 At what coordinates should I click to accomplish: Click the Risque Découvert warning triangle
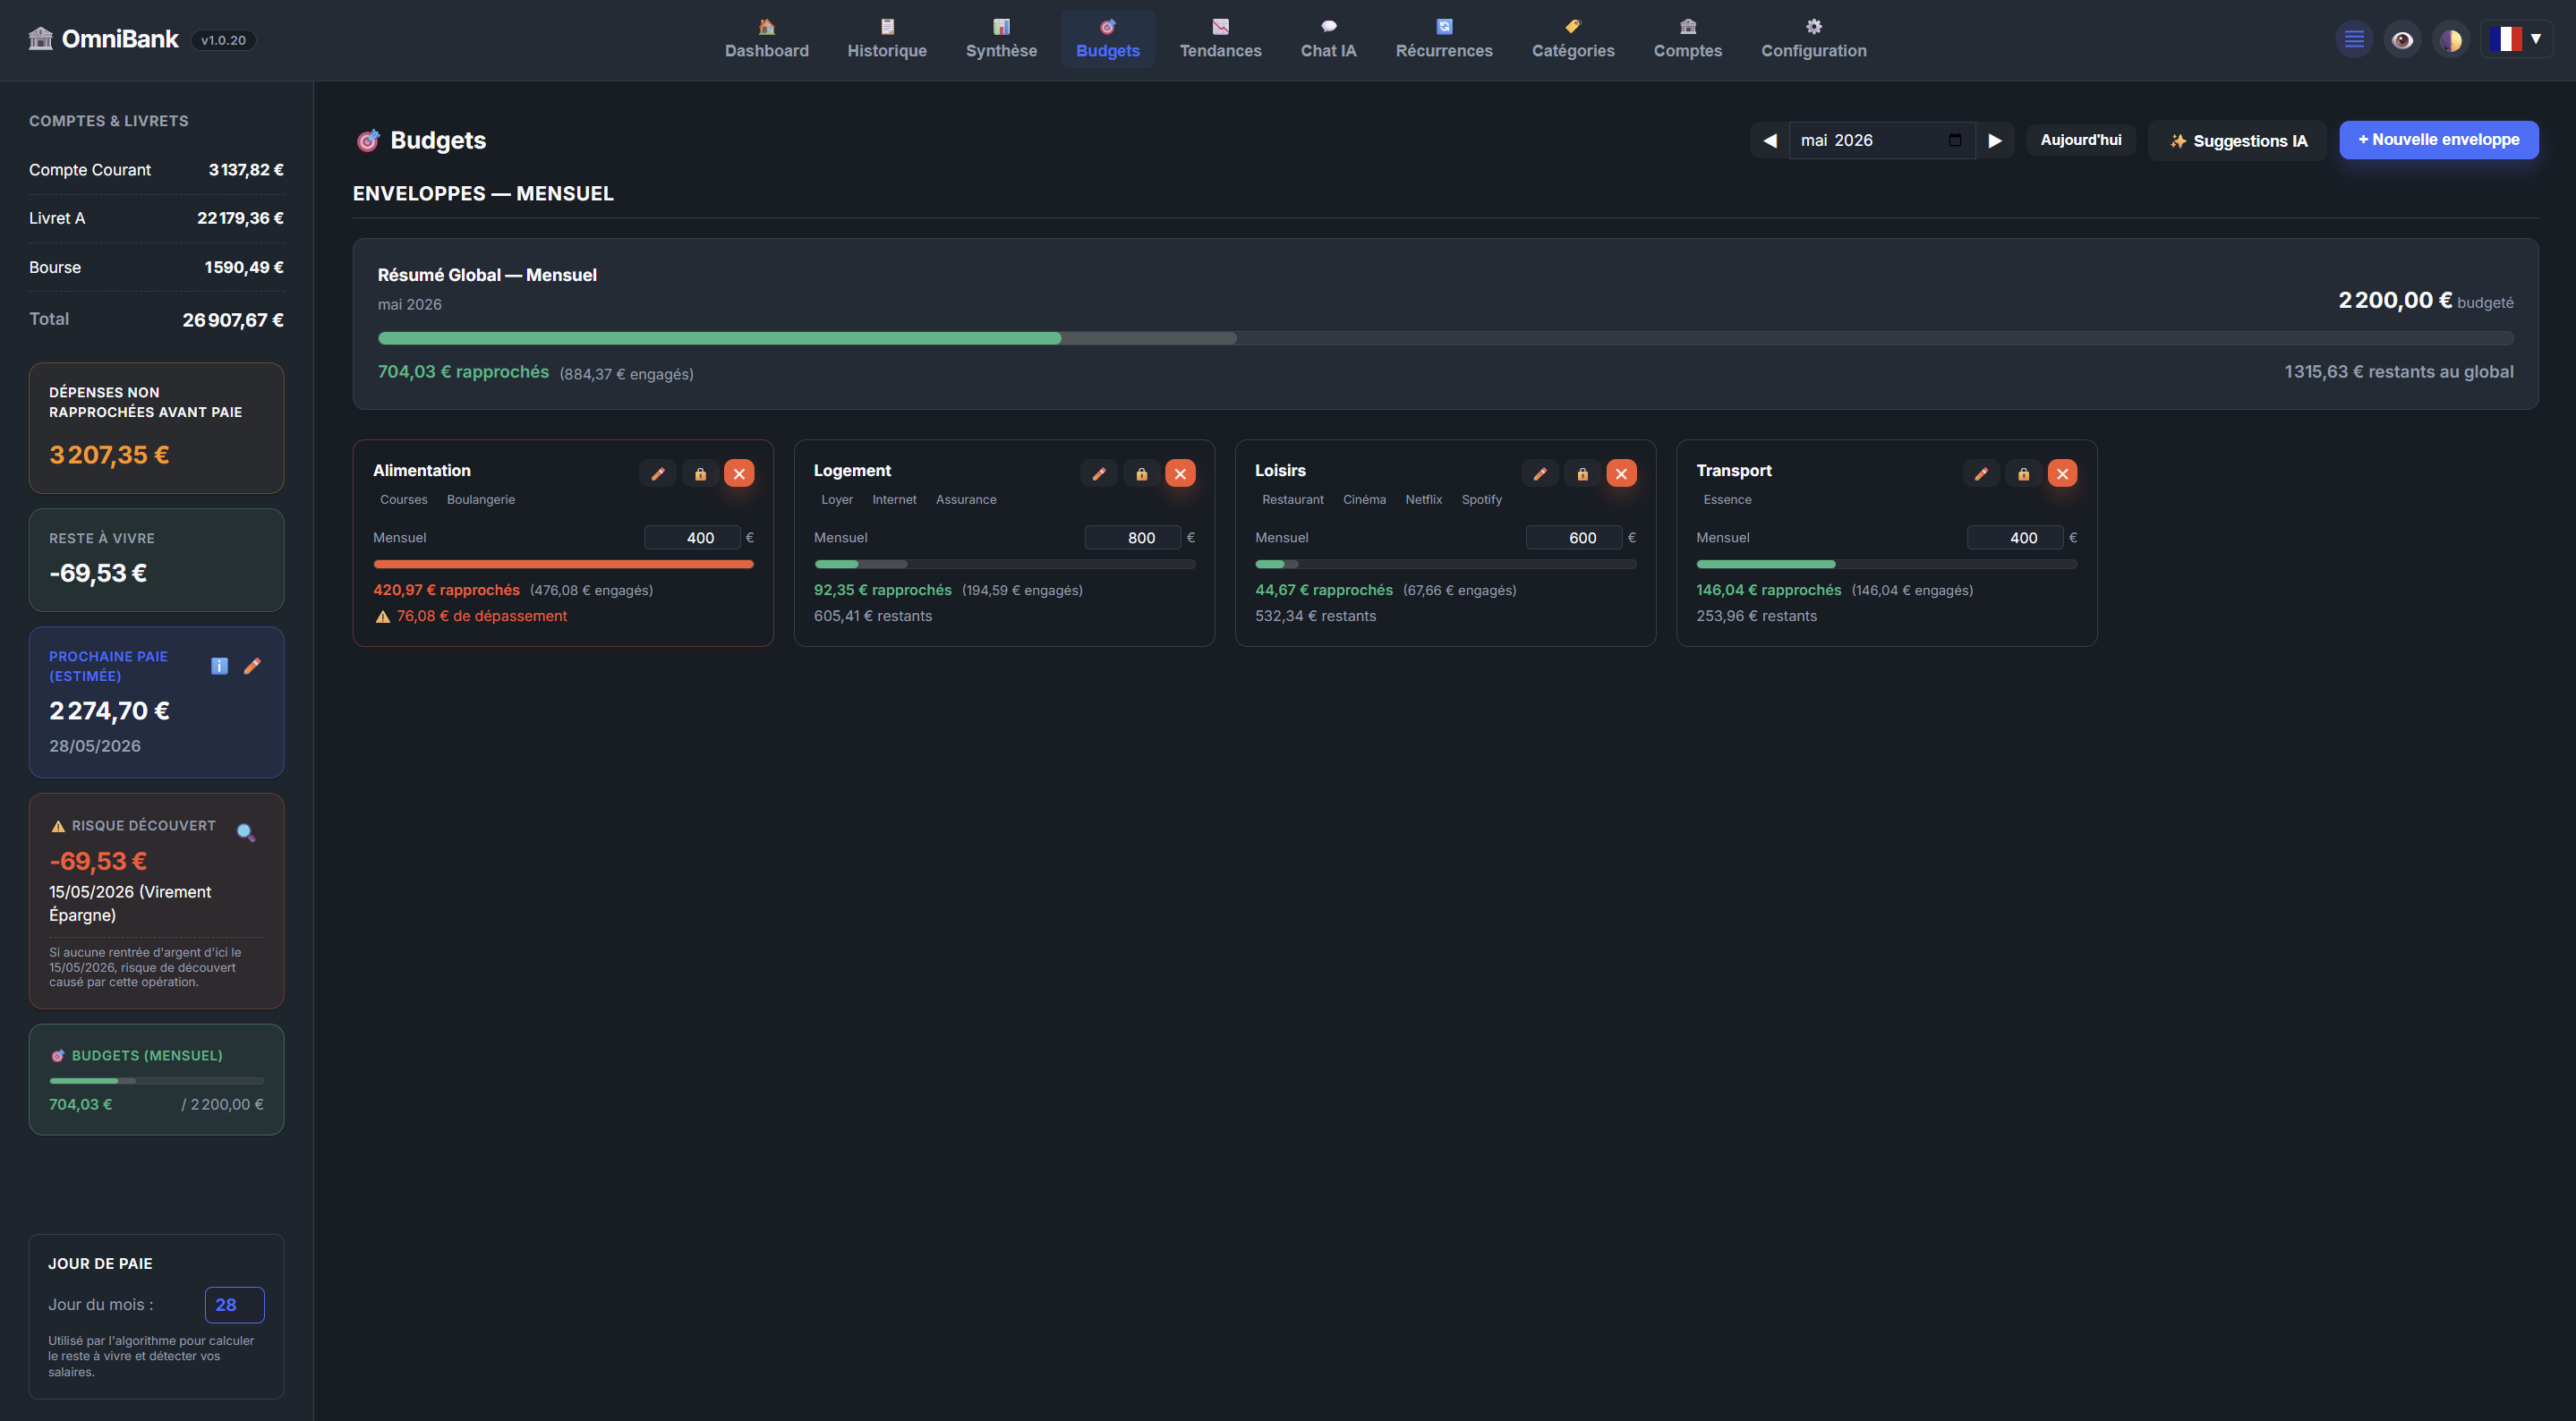[x=58, y=826]
